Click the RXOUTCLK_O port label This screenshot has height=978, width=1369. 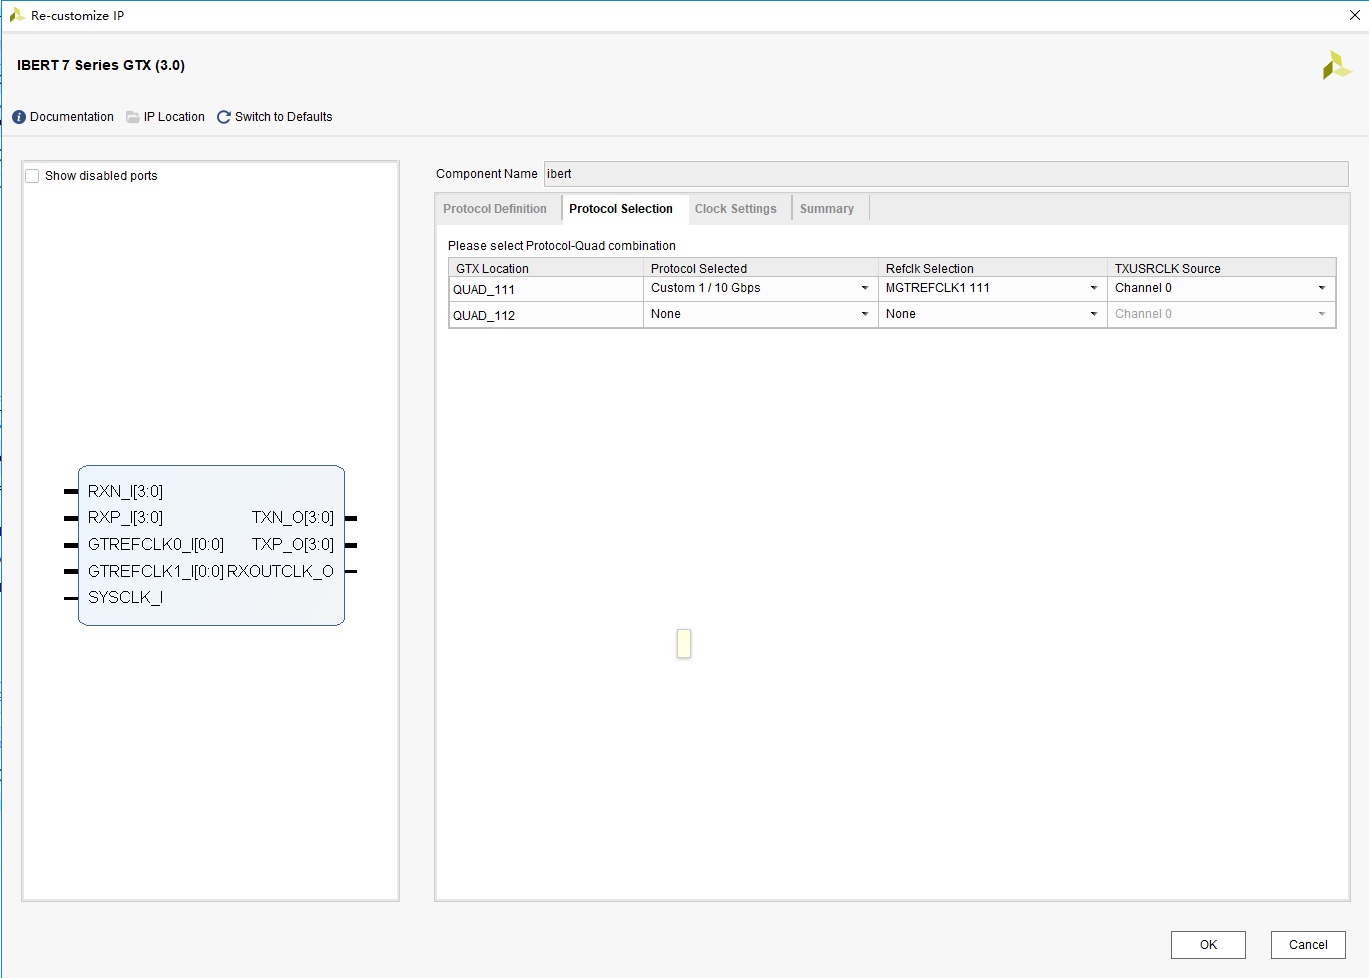click(x=280, y=571)
